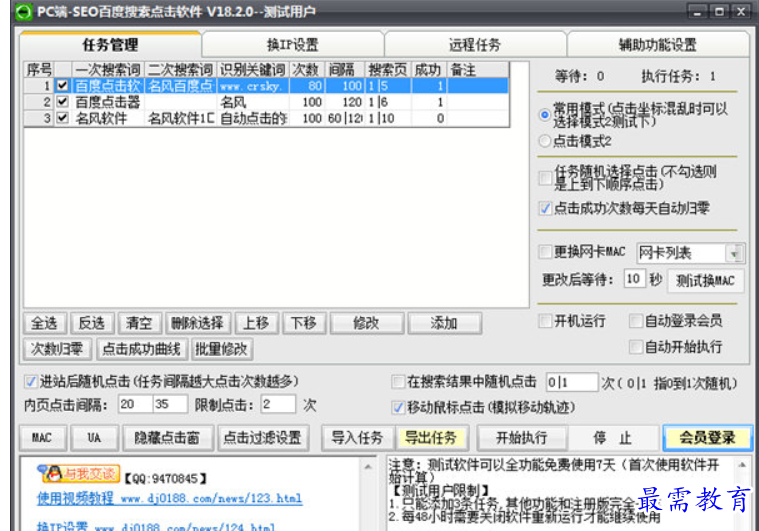Click 间隔 column header
759x531 pixels.
pos(345,70)
